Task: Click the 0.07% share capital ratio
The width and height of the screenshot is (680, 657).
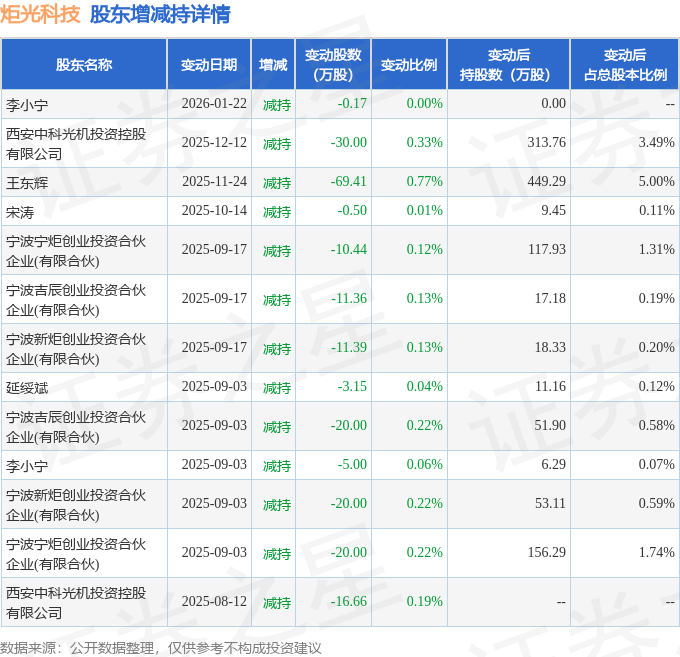Action: coord(657,464)
